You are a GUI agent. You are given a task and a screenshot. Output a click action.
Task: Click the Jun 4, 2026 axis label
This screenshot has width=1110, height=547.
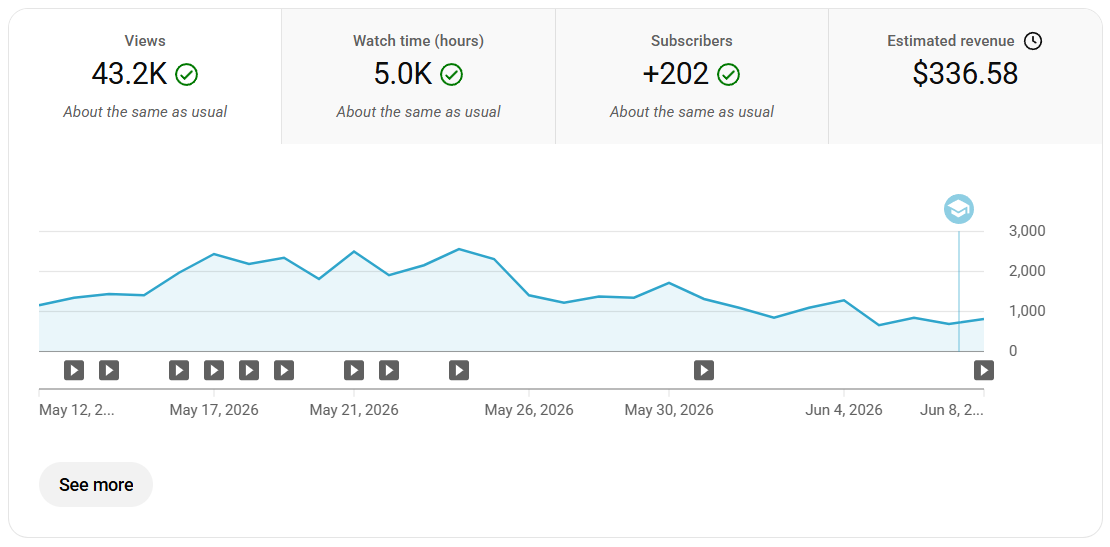pos(844,410)
